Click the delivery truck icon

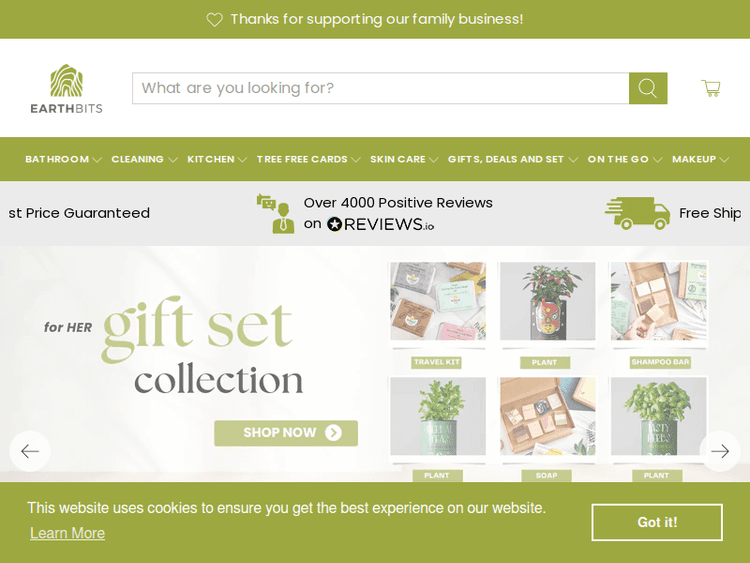click(x=638, y=213)
